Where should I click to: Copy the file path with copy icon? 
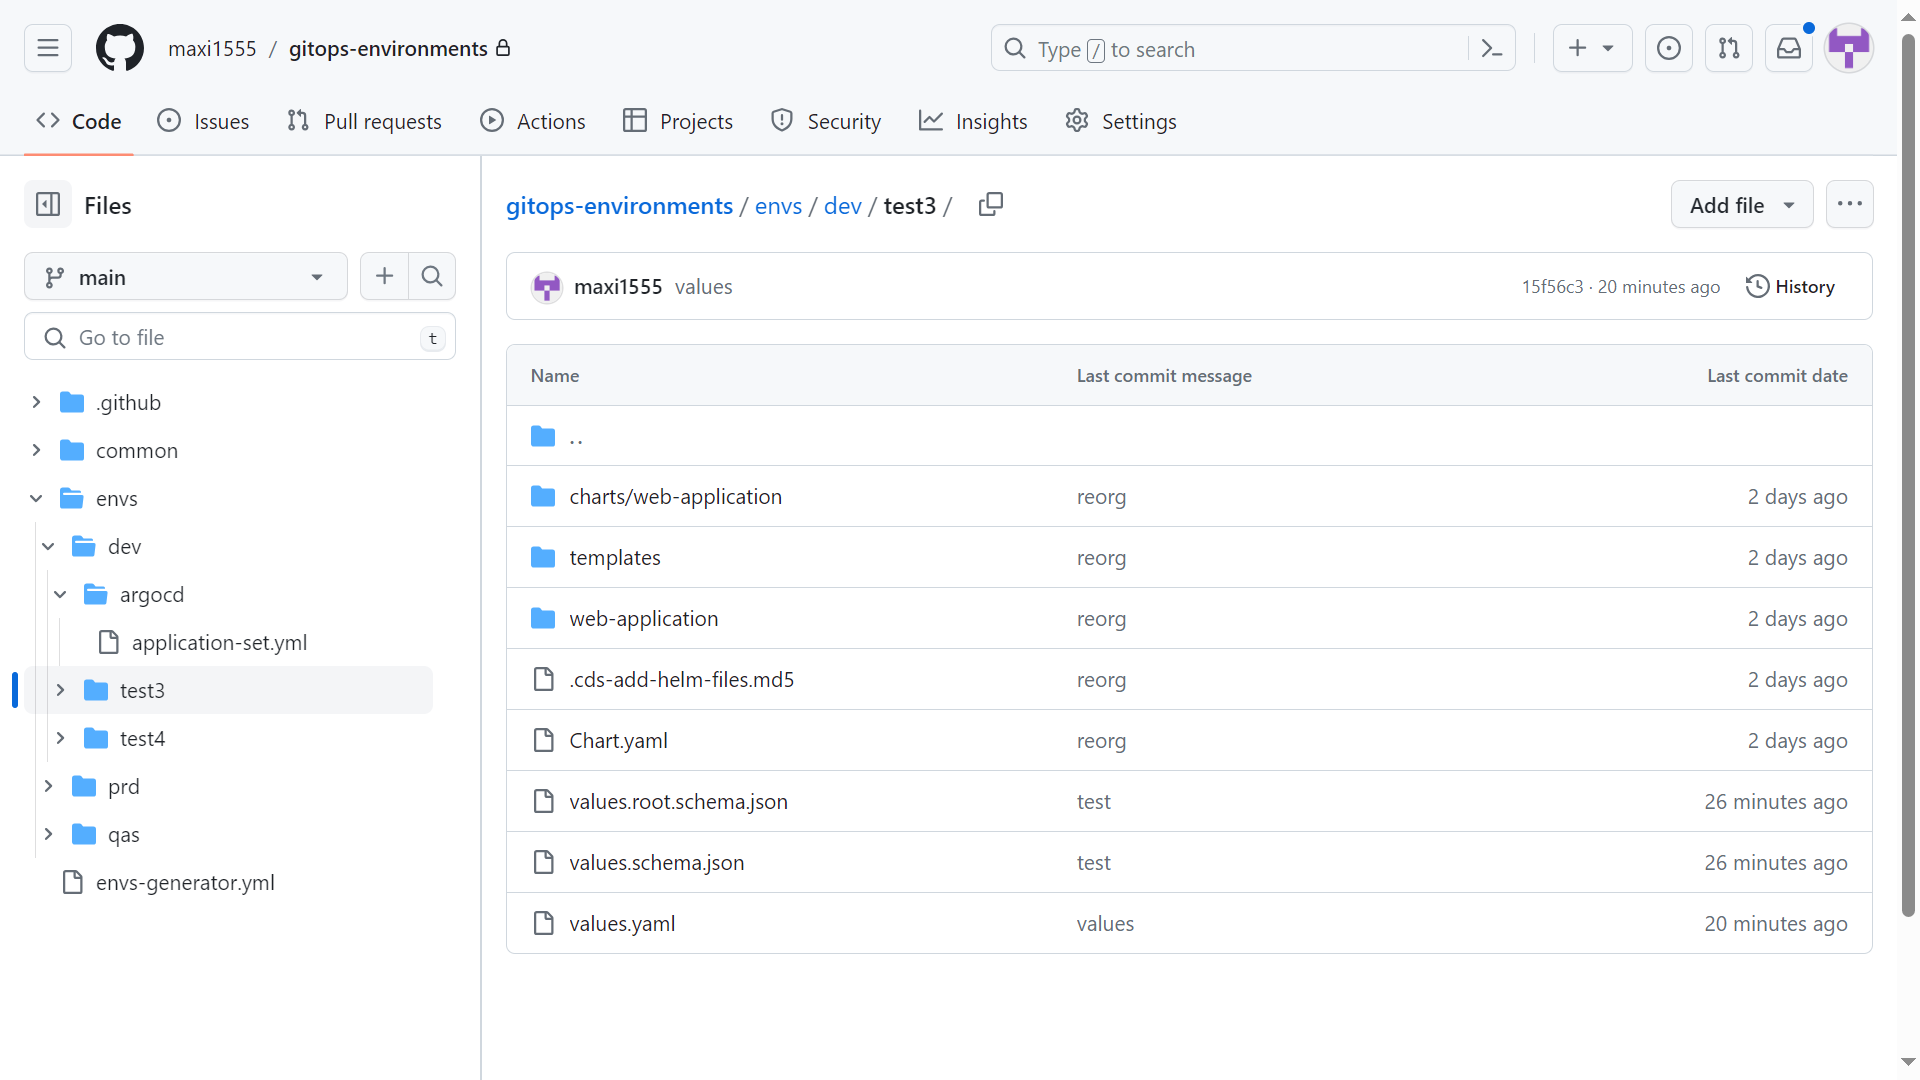point(990,205)
